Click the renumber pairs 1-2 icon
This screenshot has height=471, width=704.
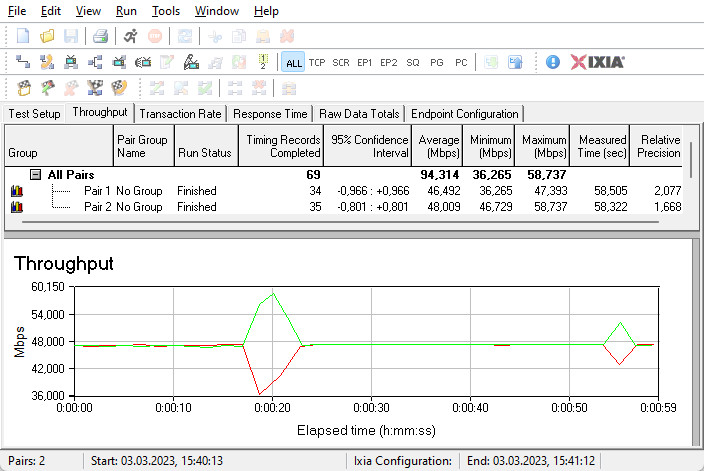262,62
